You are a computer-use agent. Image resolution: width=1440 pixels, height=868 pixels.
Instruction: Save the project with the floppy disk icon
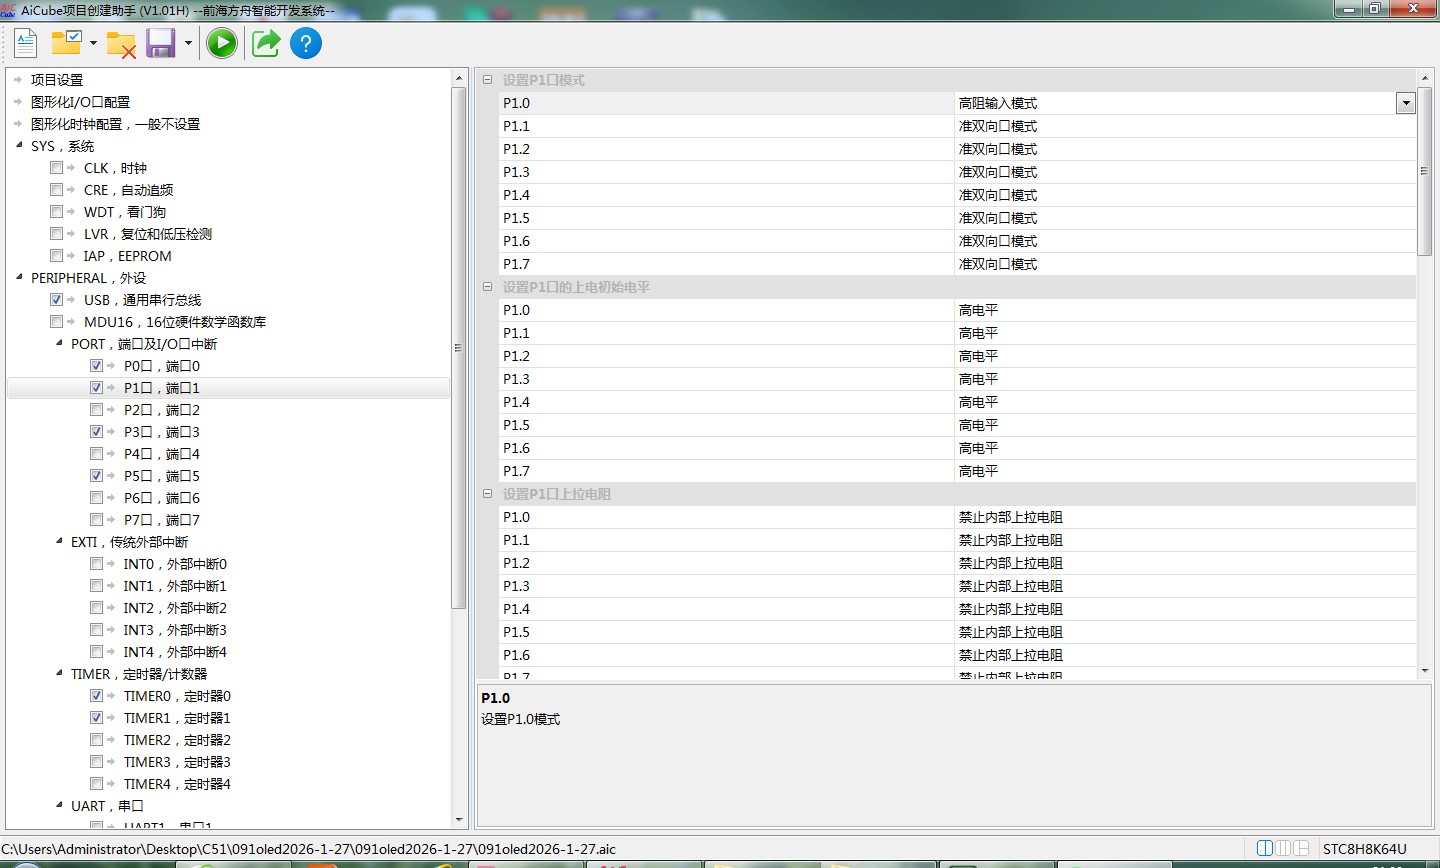pyautogui.click(x=161, y=43)
